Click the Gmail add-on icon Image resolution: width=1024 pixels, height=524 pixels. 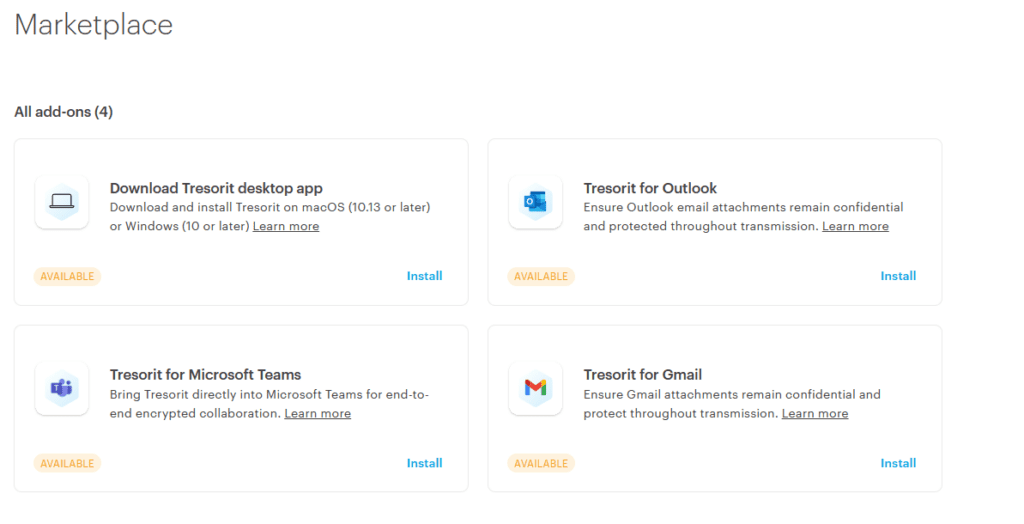[x=535, y=389]
